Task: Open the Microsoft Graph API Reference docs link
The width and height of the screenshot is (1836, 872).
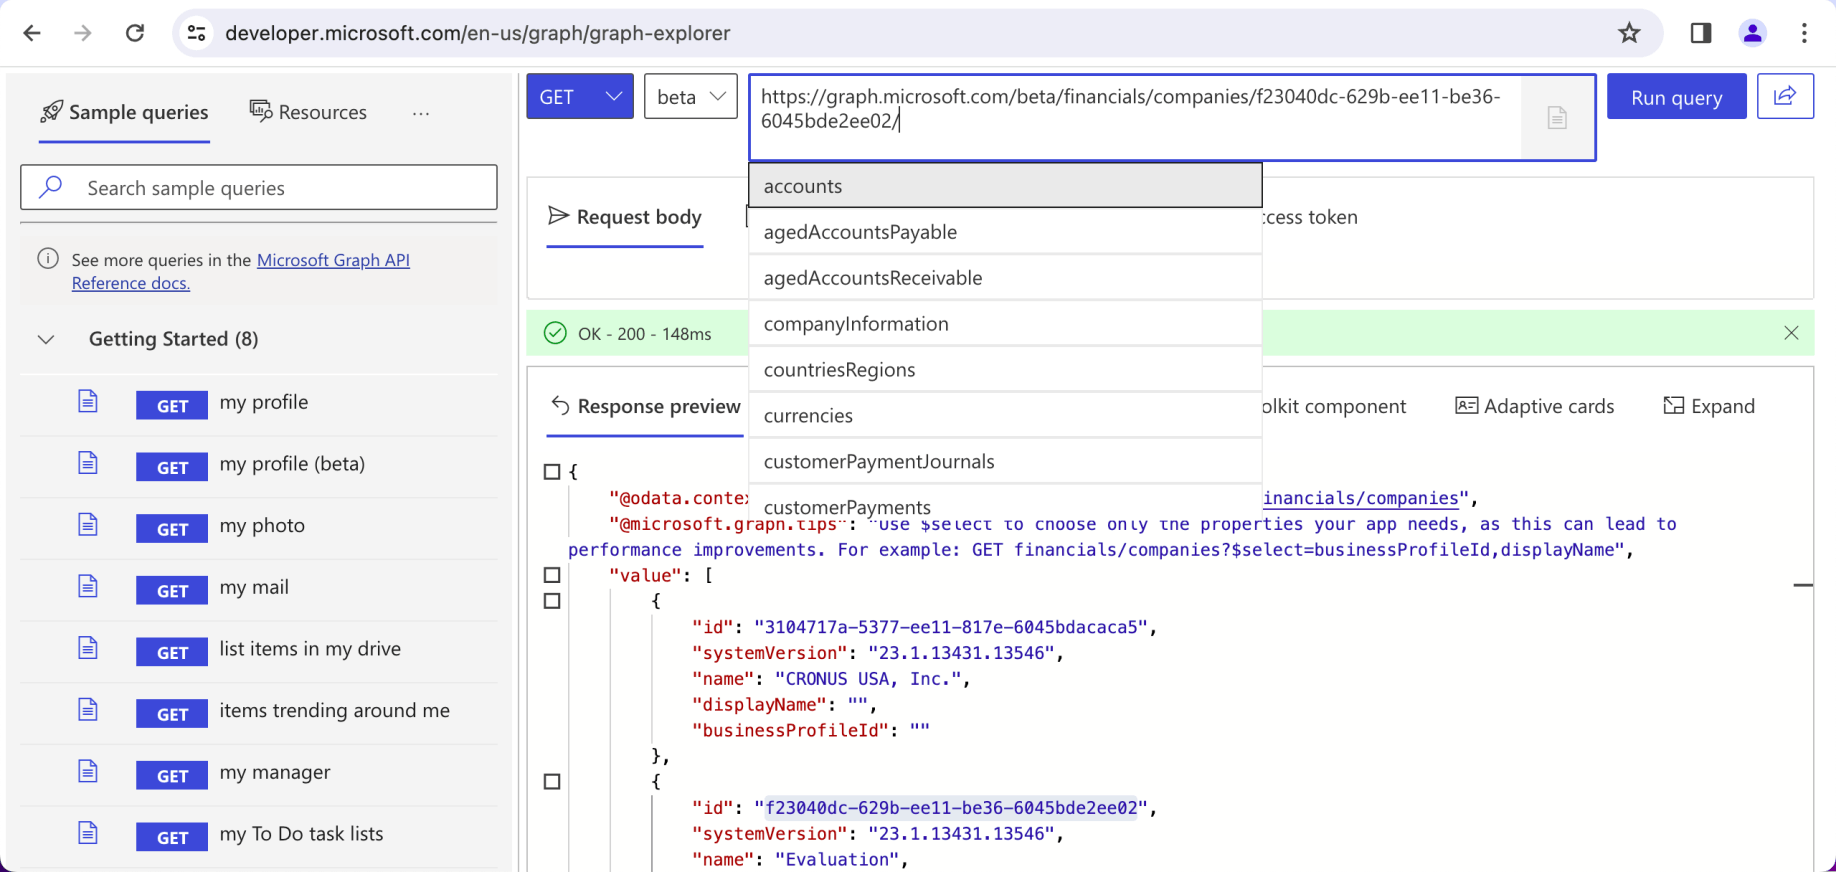Action: pyautogui.click(x=333, y=260)
